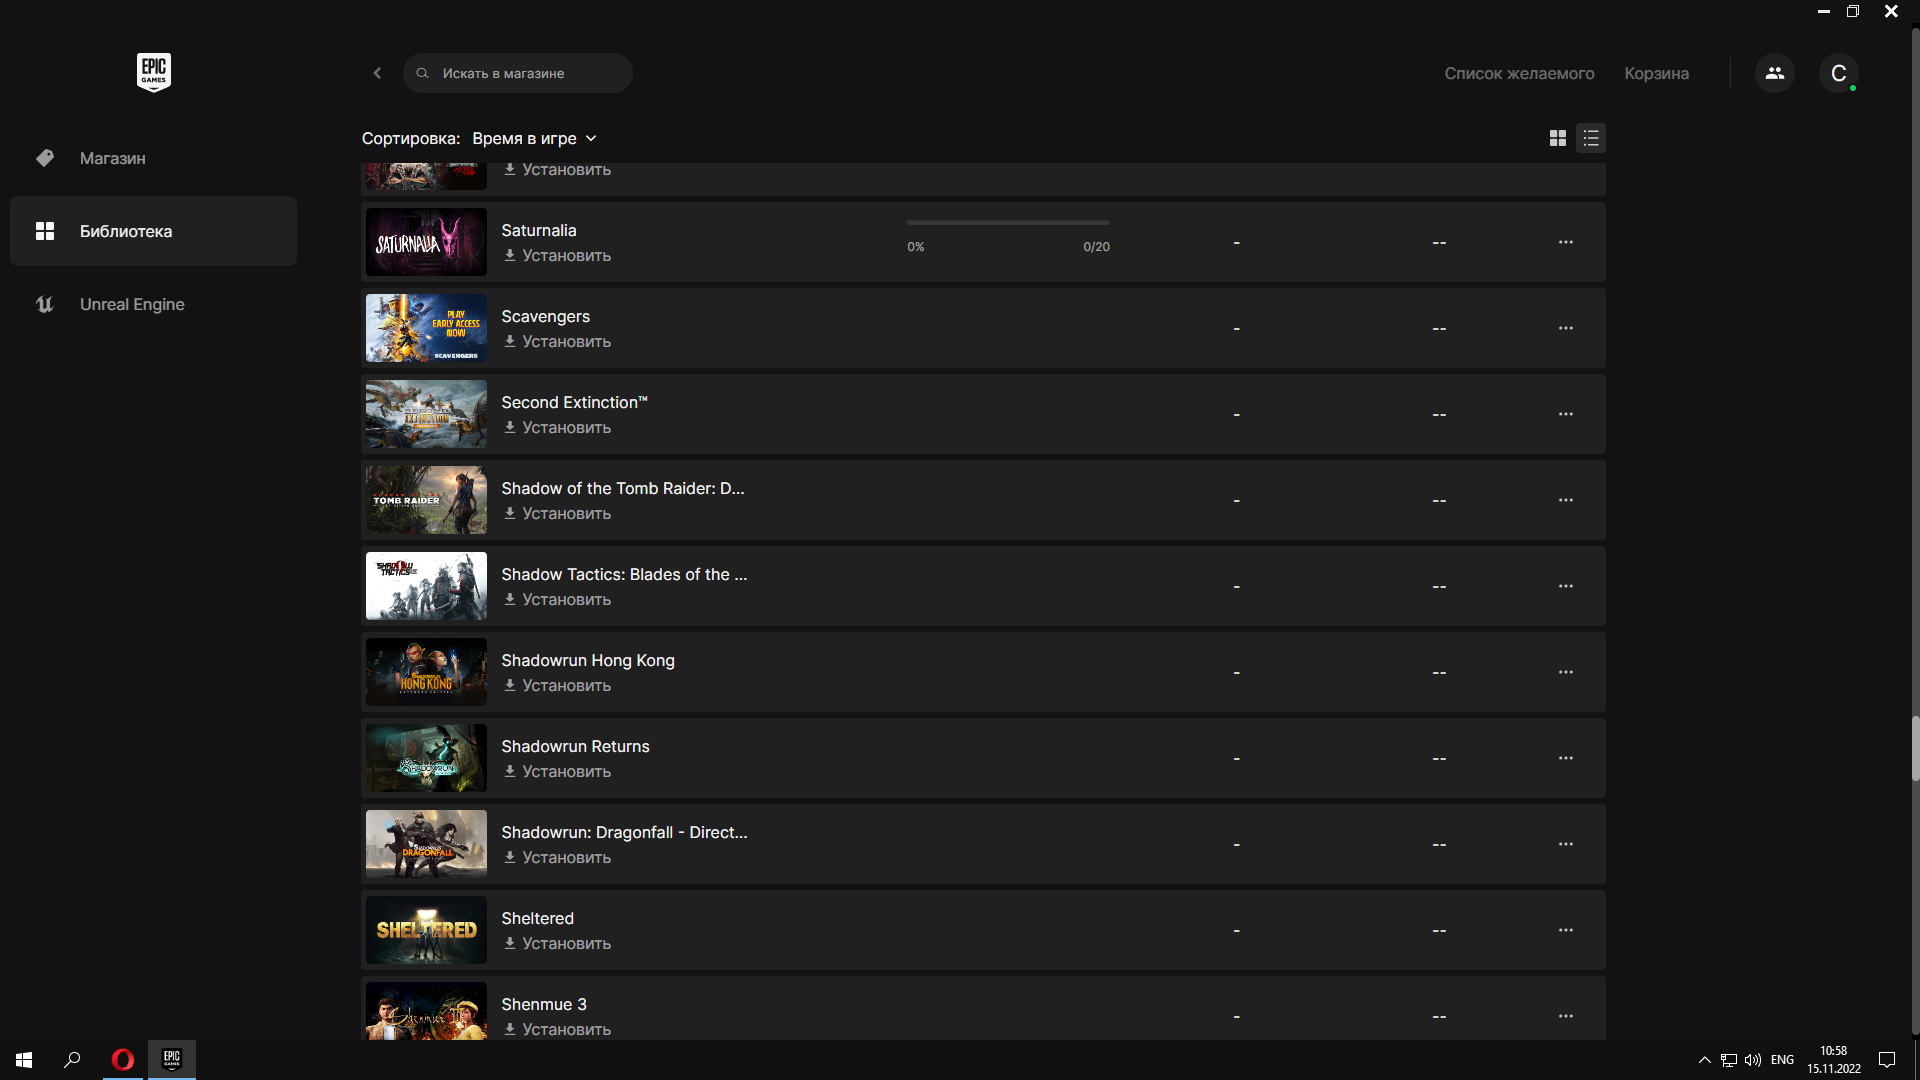Open the volume control in tray
Viewport: 1920px width, 1080px height.
(1753, 1060)
